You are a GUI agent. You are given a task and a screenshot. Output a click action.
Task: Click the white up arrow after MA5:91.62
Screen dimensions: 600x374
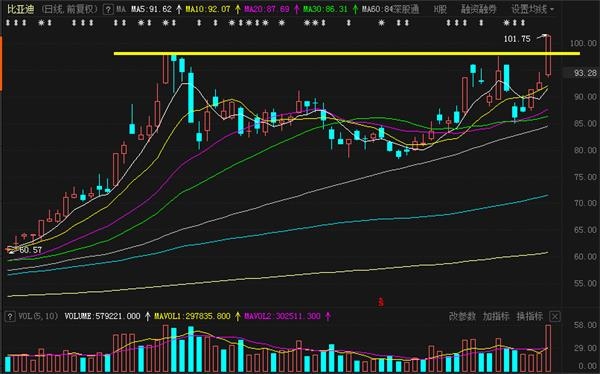pyautogui.click(x=179, y=9)
